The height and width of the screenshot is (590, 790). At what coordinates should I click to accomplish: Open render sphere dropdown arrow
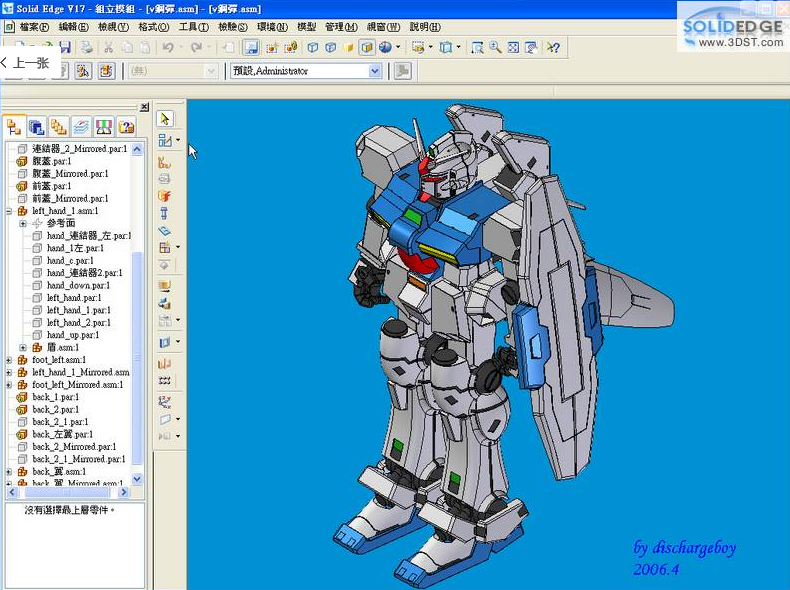(399, 47)
